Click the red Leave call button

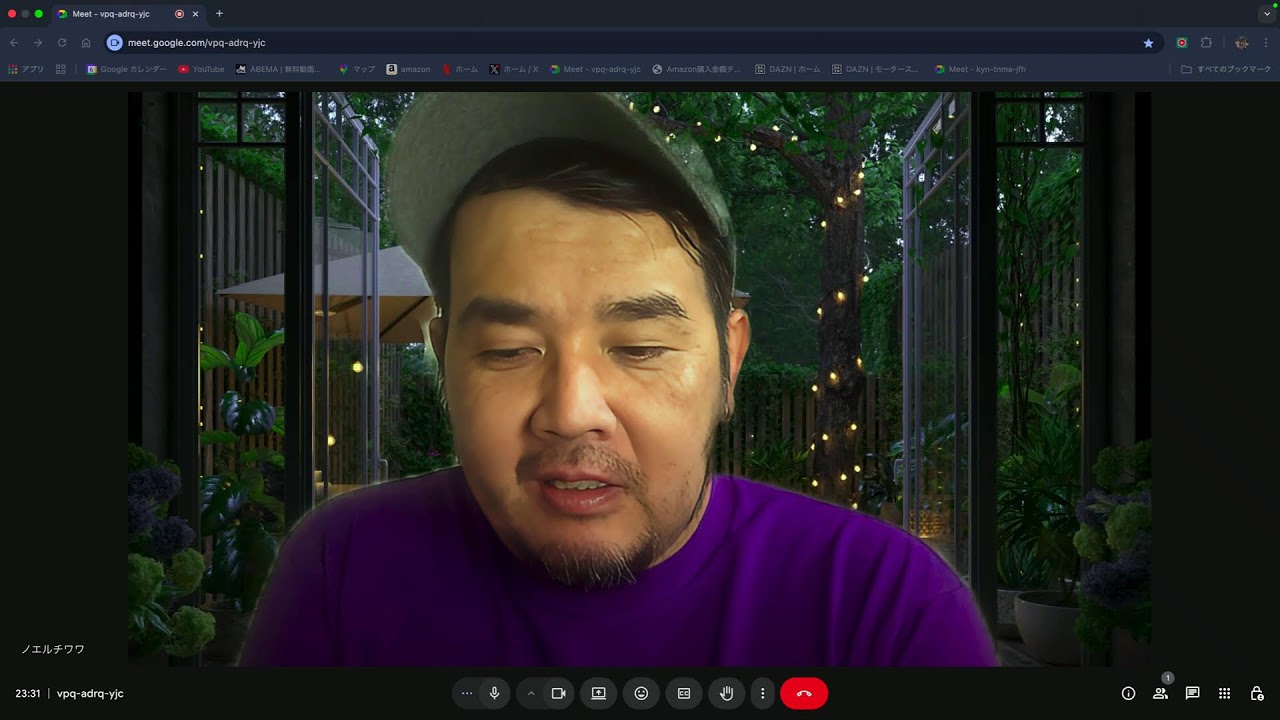pos(804,693)
